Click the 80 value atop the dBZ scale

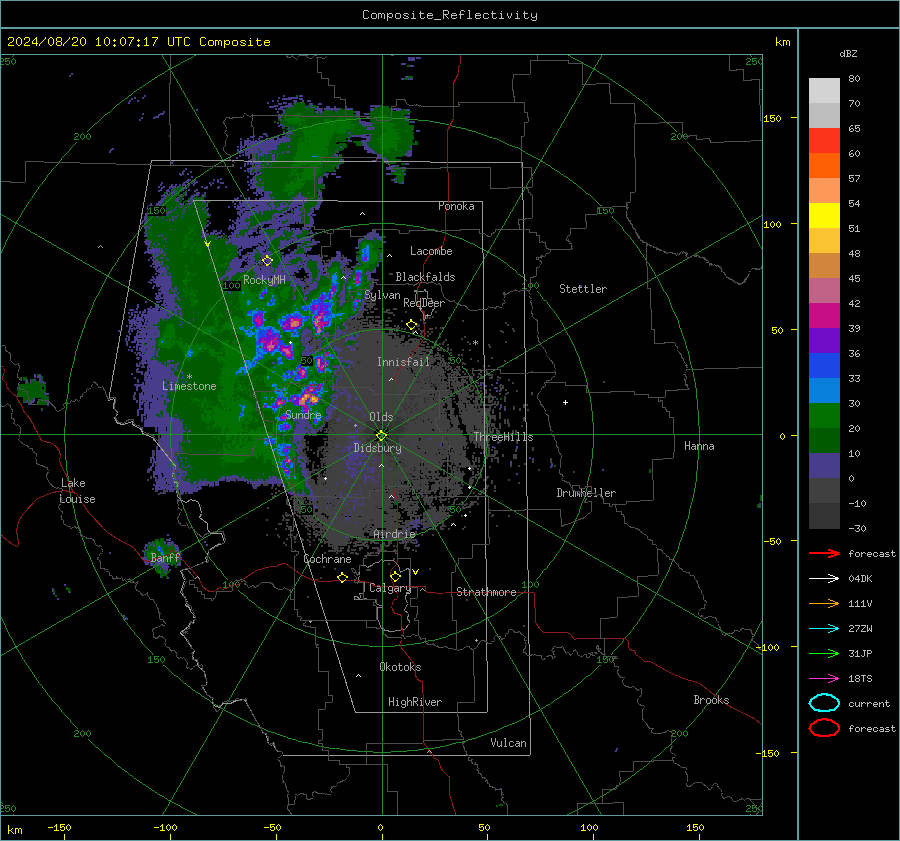(854, 79)
